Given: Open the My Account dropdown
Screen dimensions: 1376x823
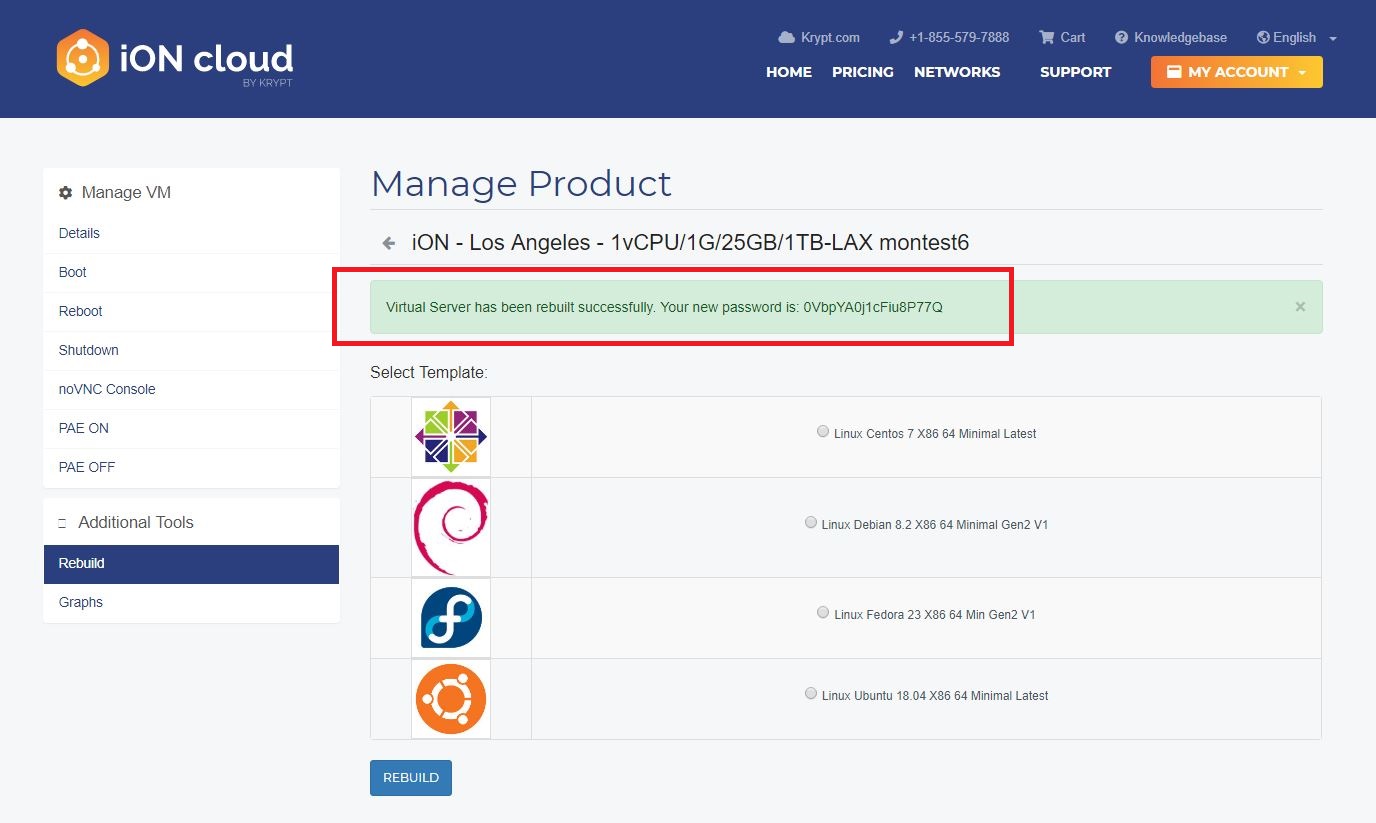Looking at the screenshot, I should point(1237,72).
